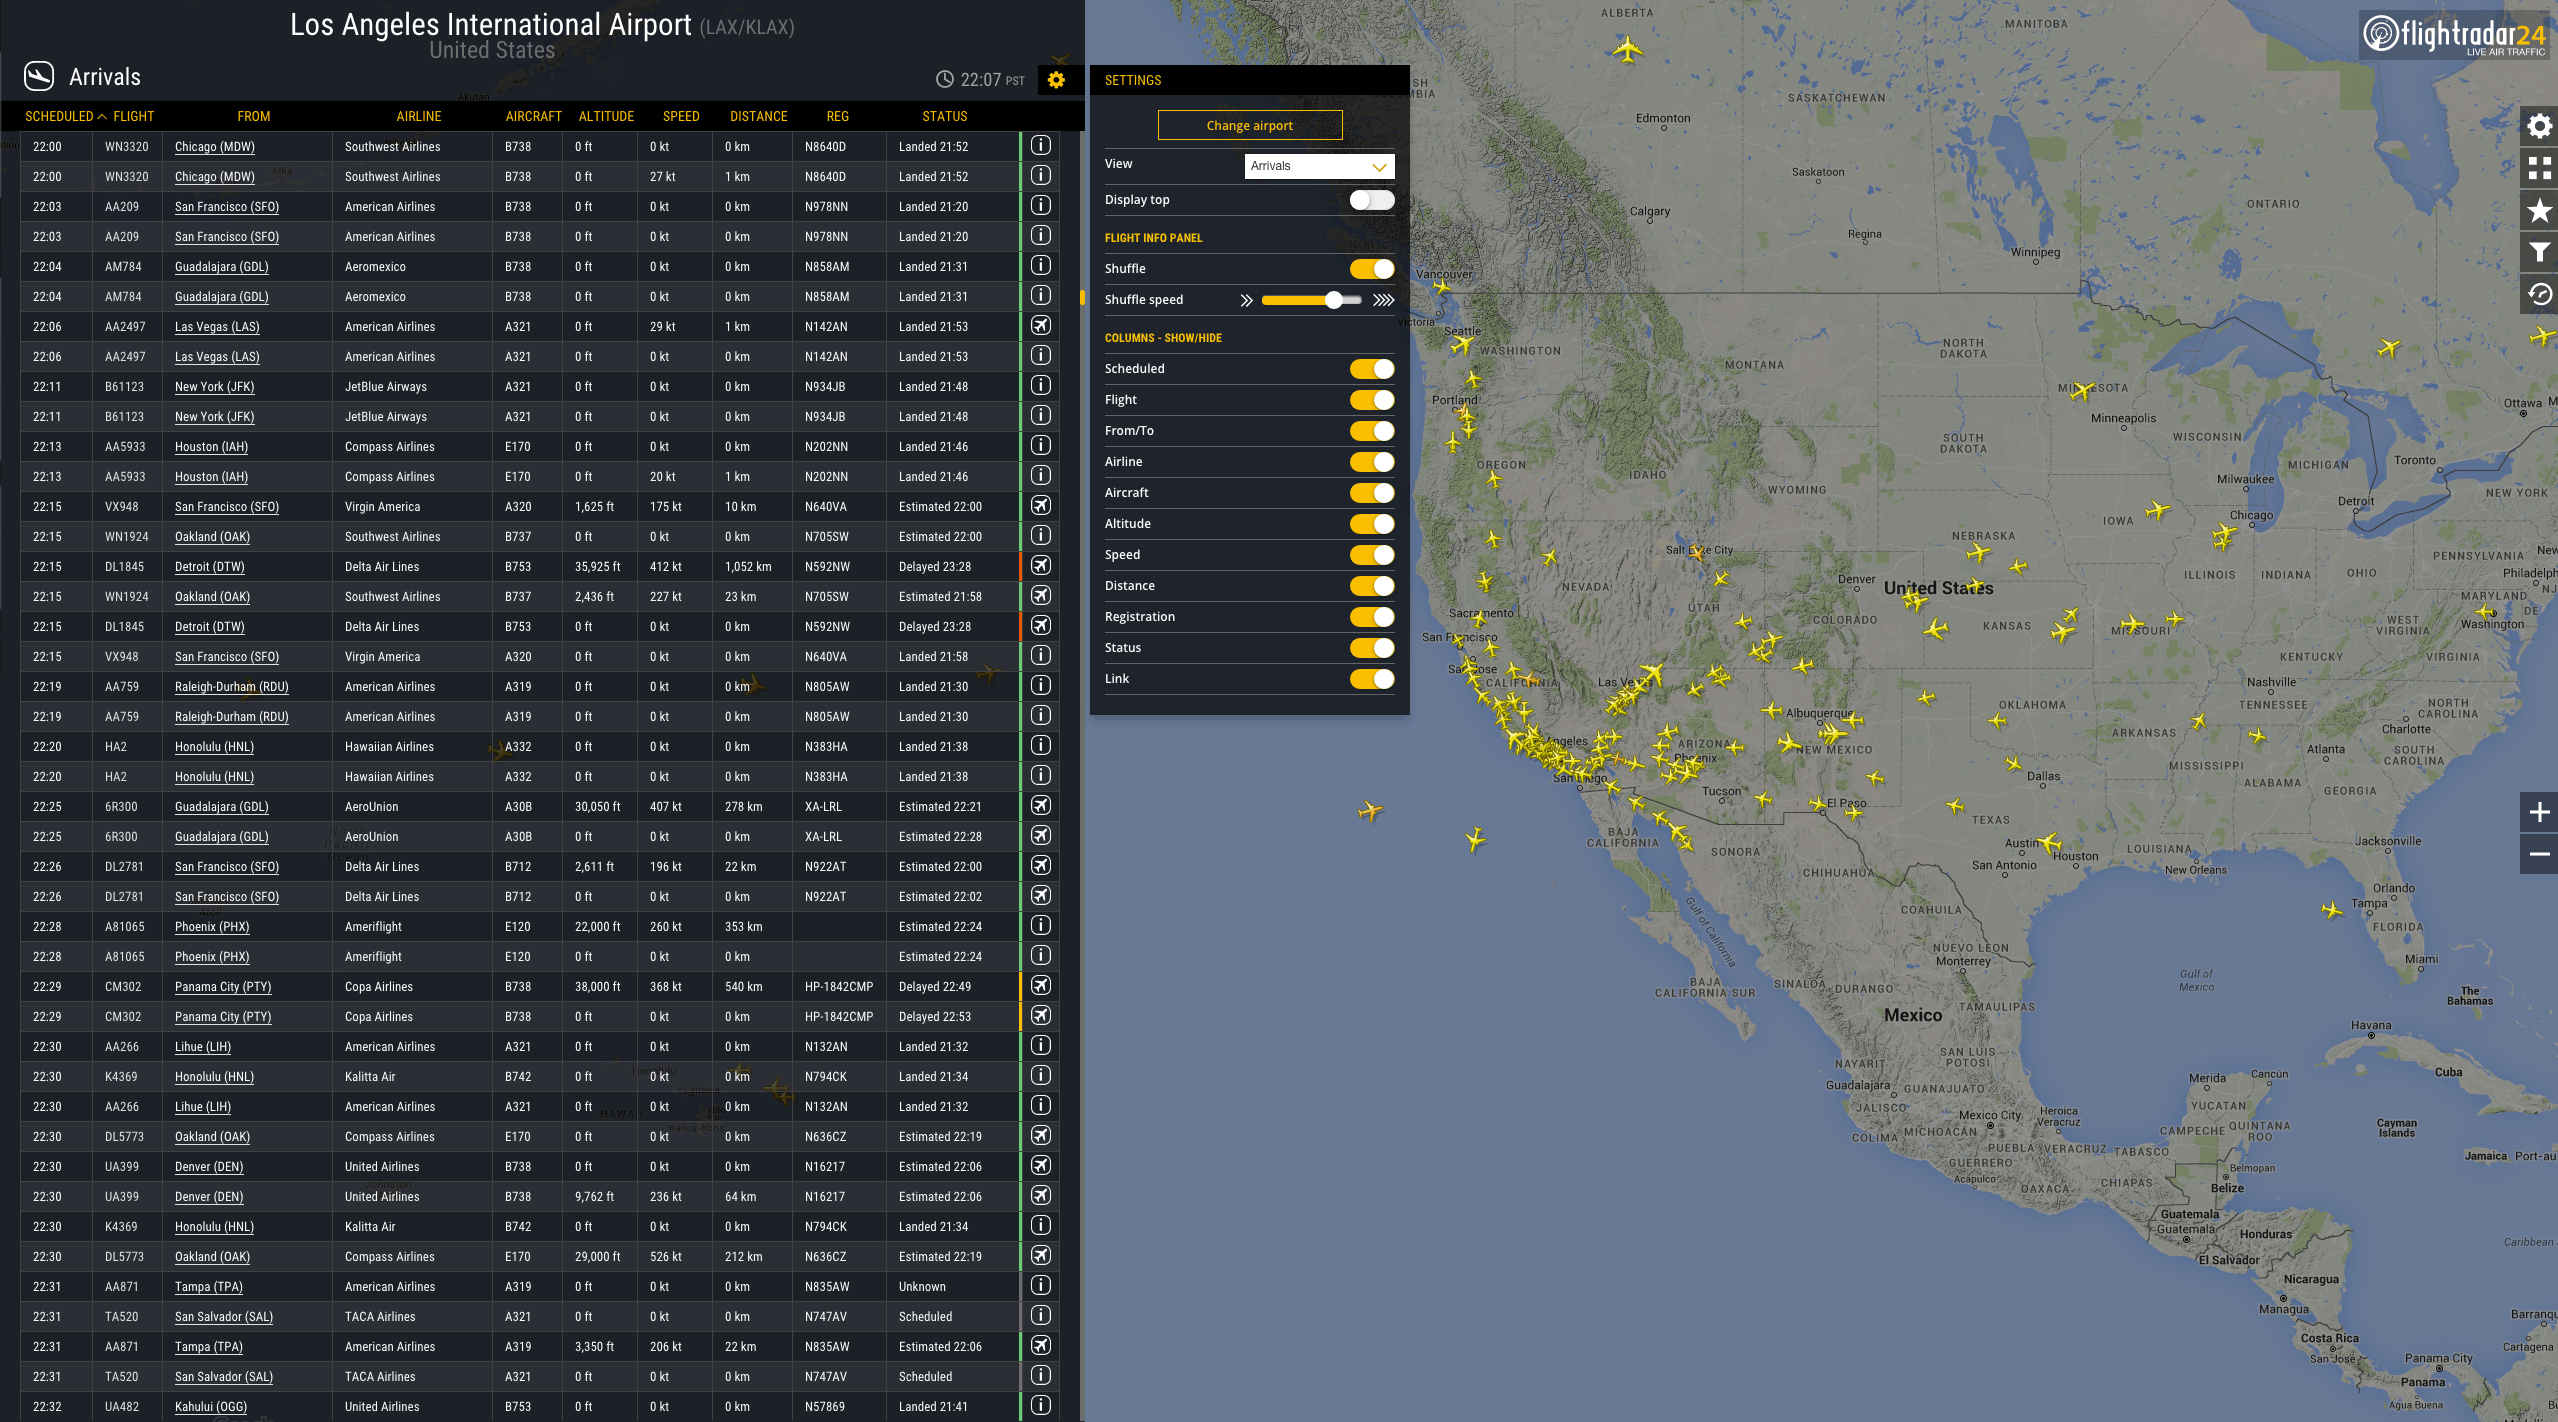This screenshot has width=2558, height=1422.
Task: Open Kahului (OGG) airport link
Action: (x=210, y=1407)
